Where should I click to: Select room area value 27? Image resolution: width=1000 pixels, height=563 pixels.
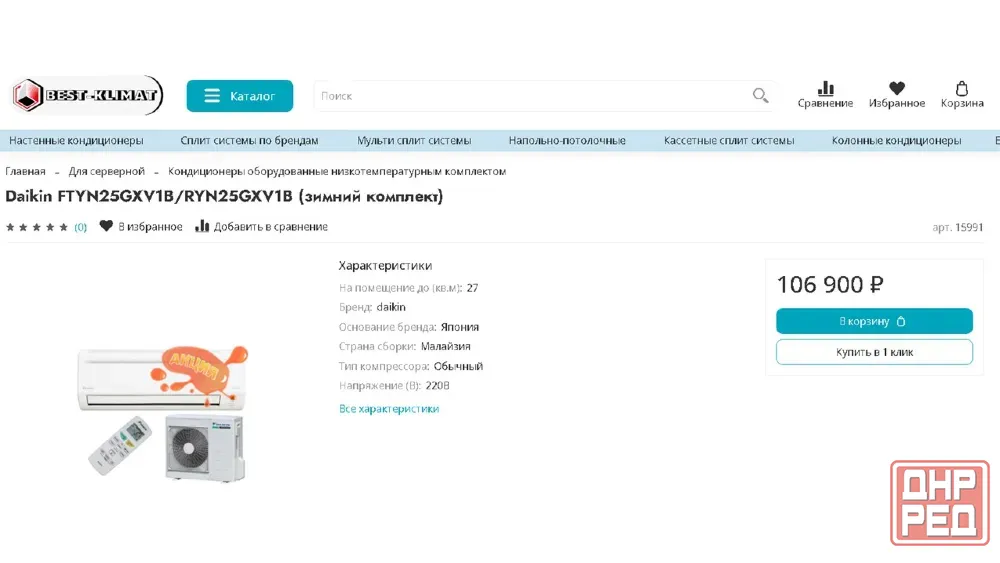click(473, 288)
